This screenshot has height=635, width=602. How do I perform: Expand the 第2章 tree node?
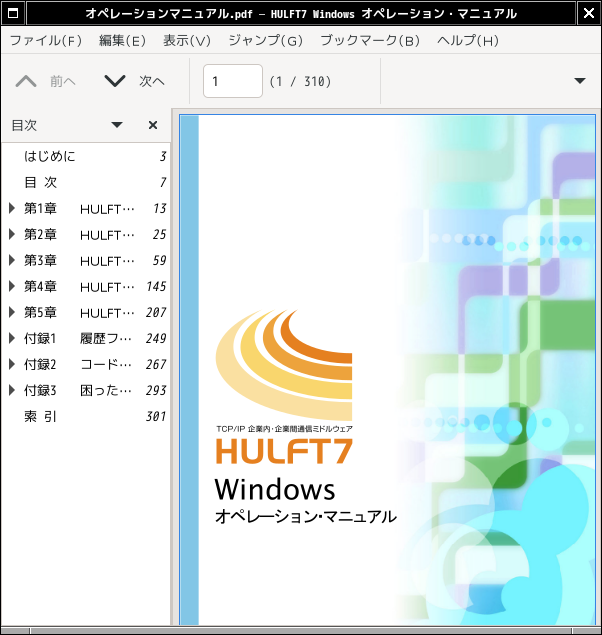12,234
